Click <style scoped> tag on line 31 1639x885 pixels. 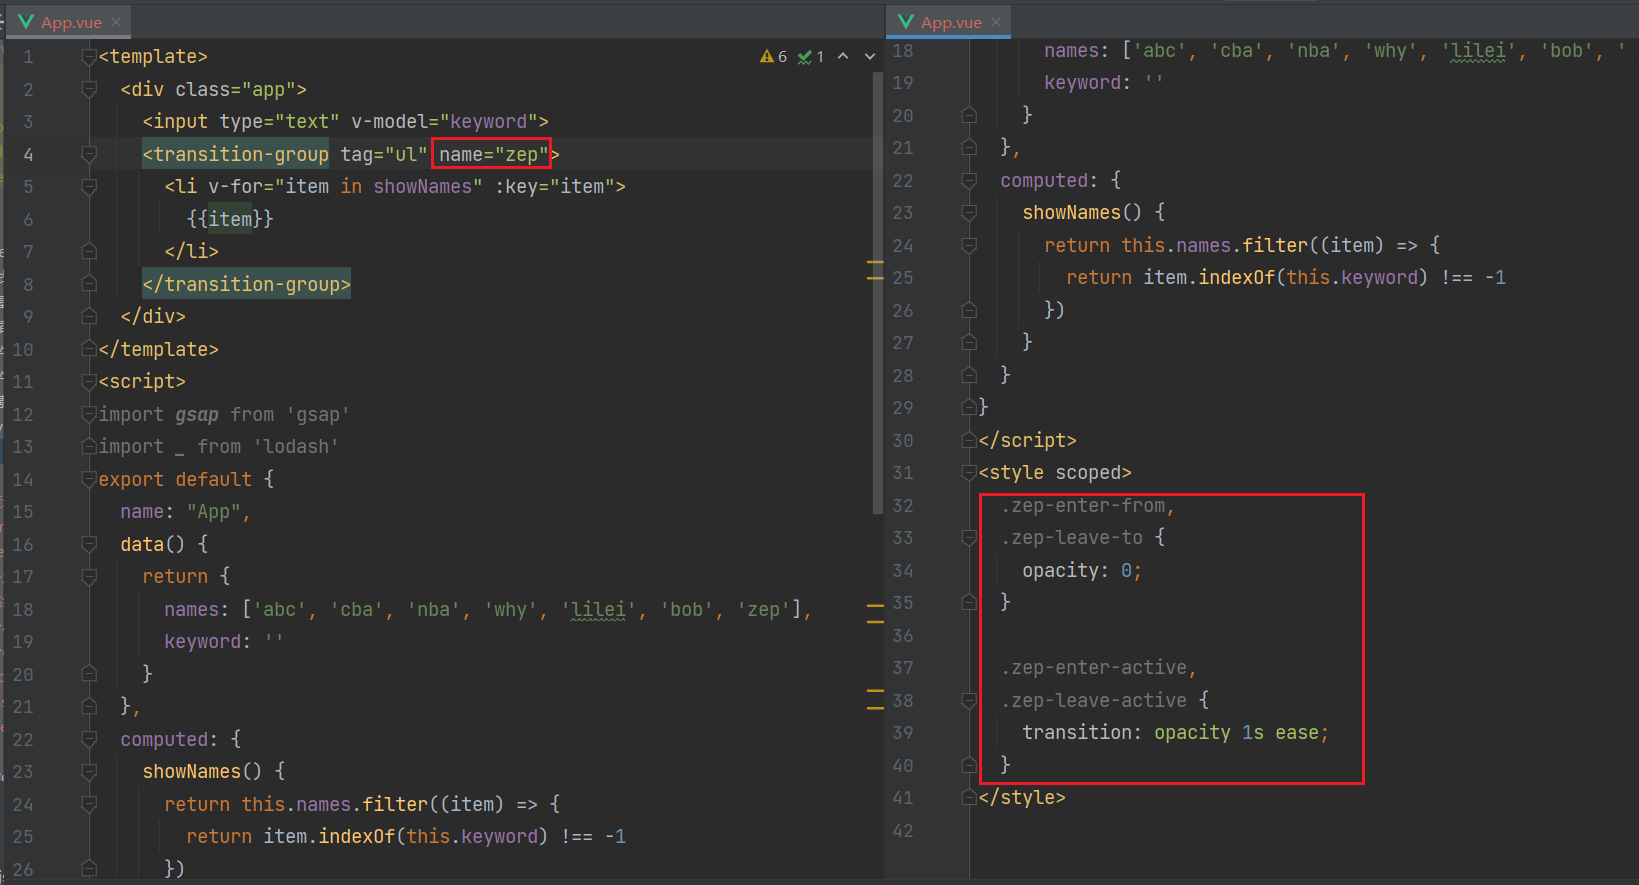(x=1055, y=473)
